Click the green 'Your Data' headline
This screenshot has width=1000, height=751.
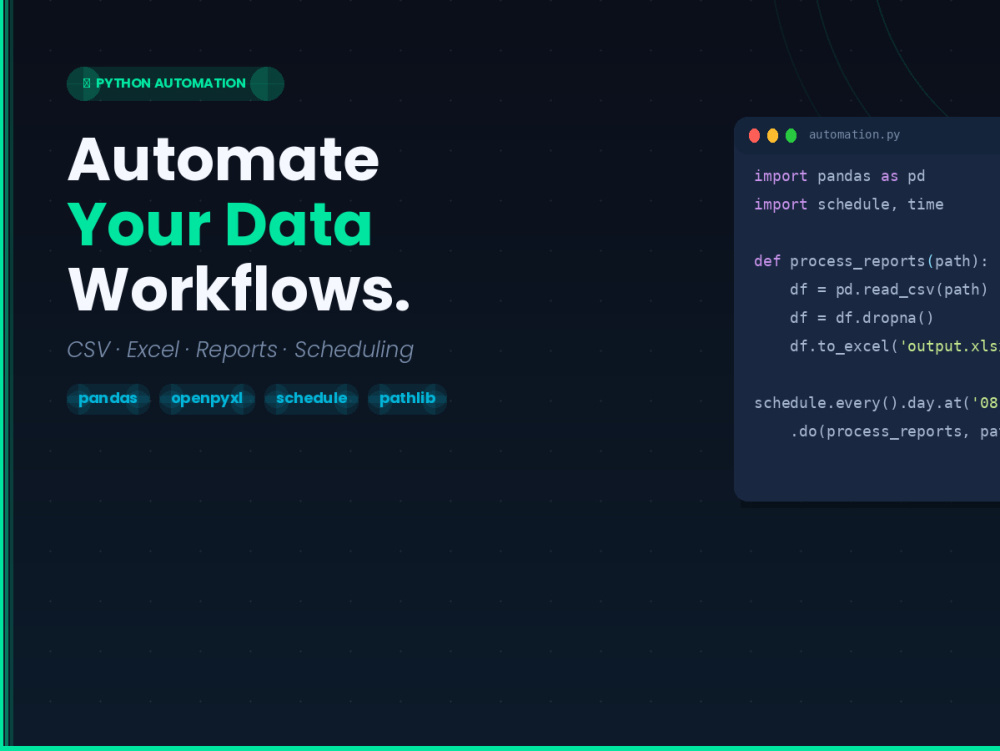(x=220, y=224)
